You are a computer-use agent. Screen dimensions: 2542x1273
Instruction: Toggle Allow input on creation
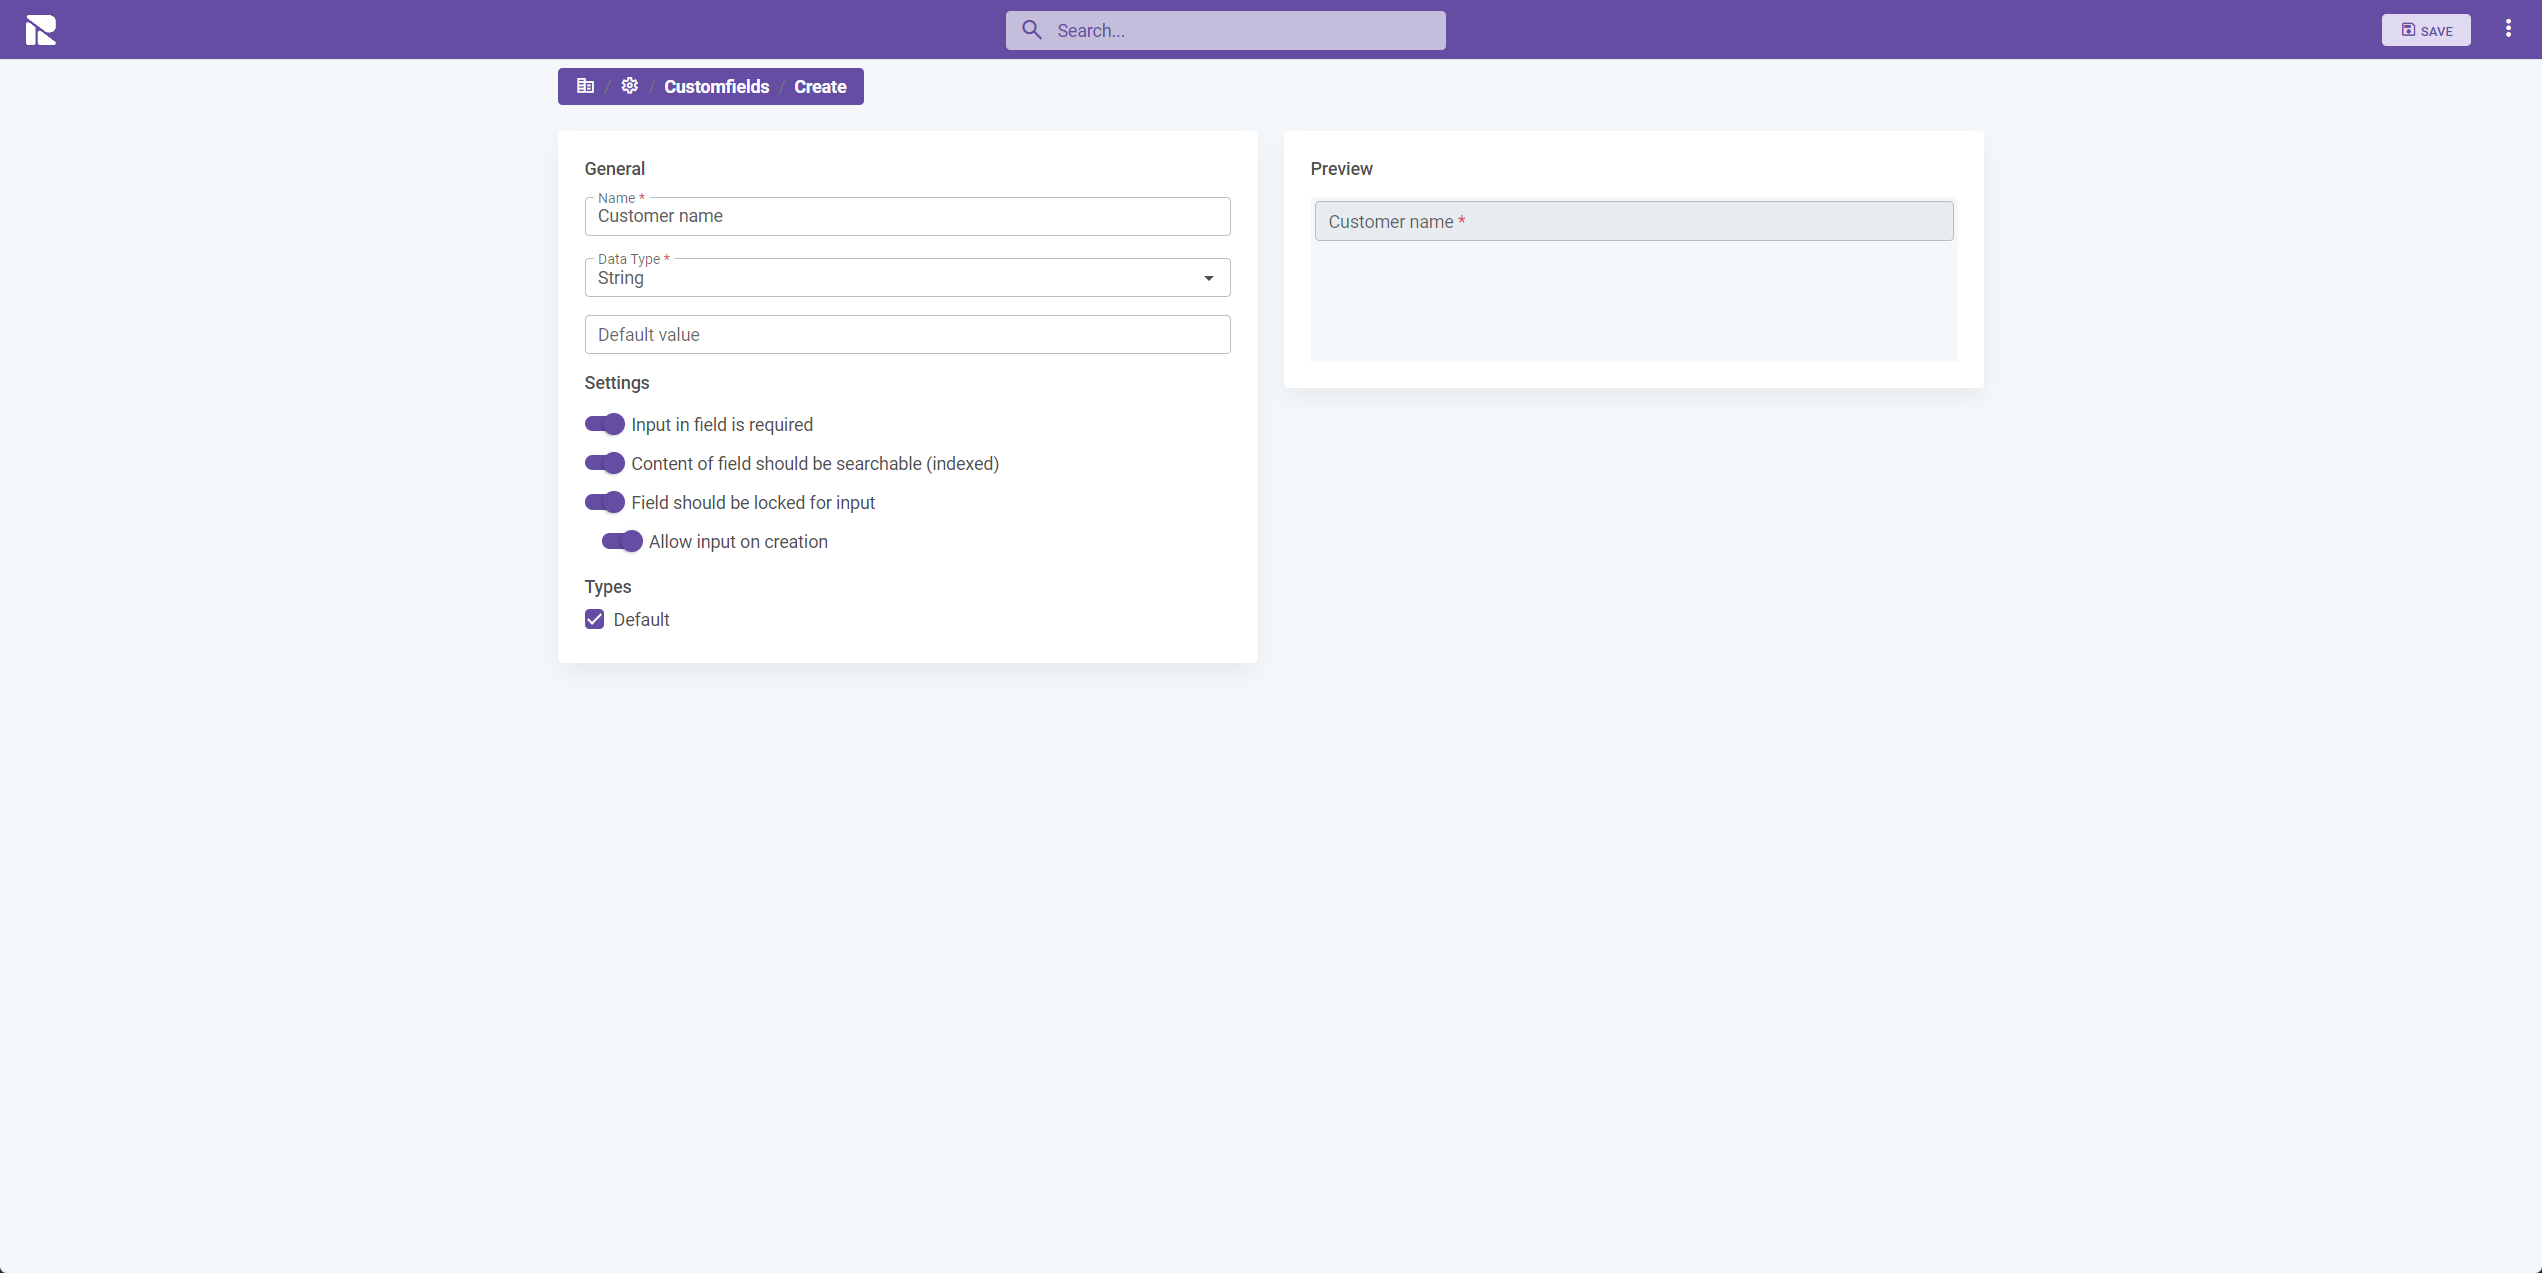coord(622,541)
